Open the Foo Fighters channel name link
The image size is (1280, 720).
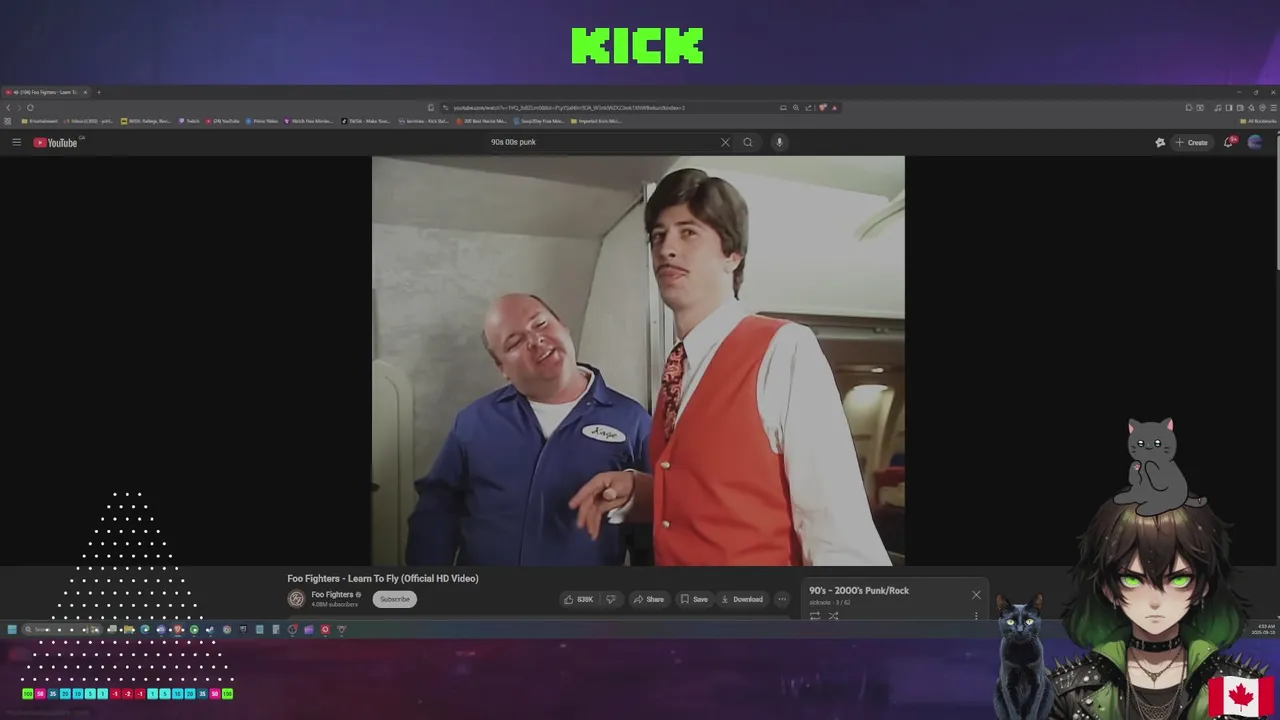(332, 595)
